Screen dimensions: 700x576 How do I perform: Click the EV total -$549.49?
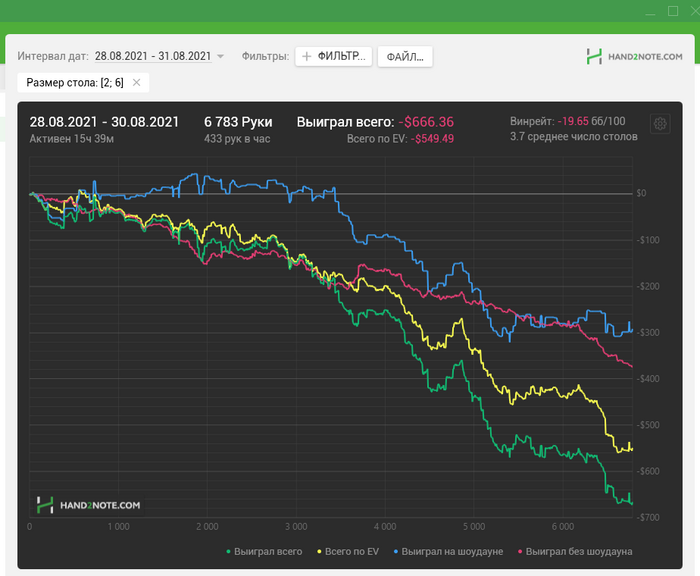(432, 139)
